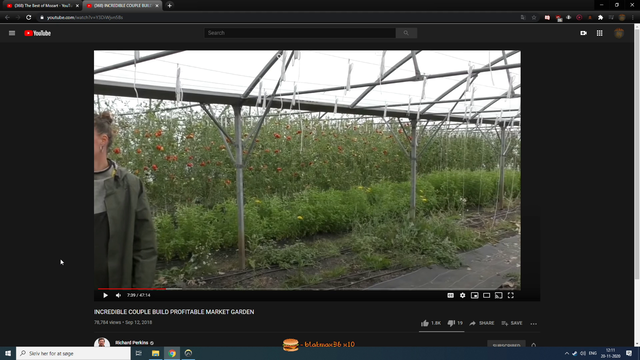Open a new browser tab
640x360 pixels.
[x=169, y=6]
